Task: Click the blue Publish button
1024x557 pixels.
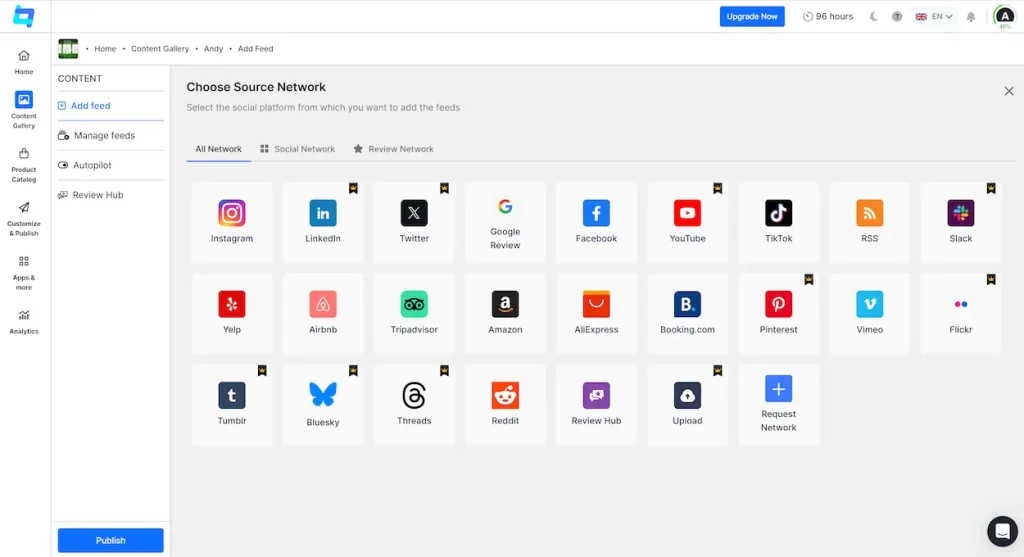Action: (x=110, y=540)
